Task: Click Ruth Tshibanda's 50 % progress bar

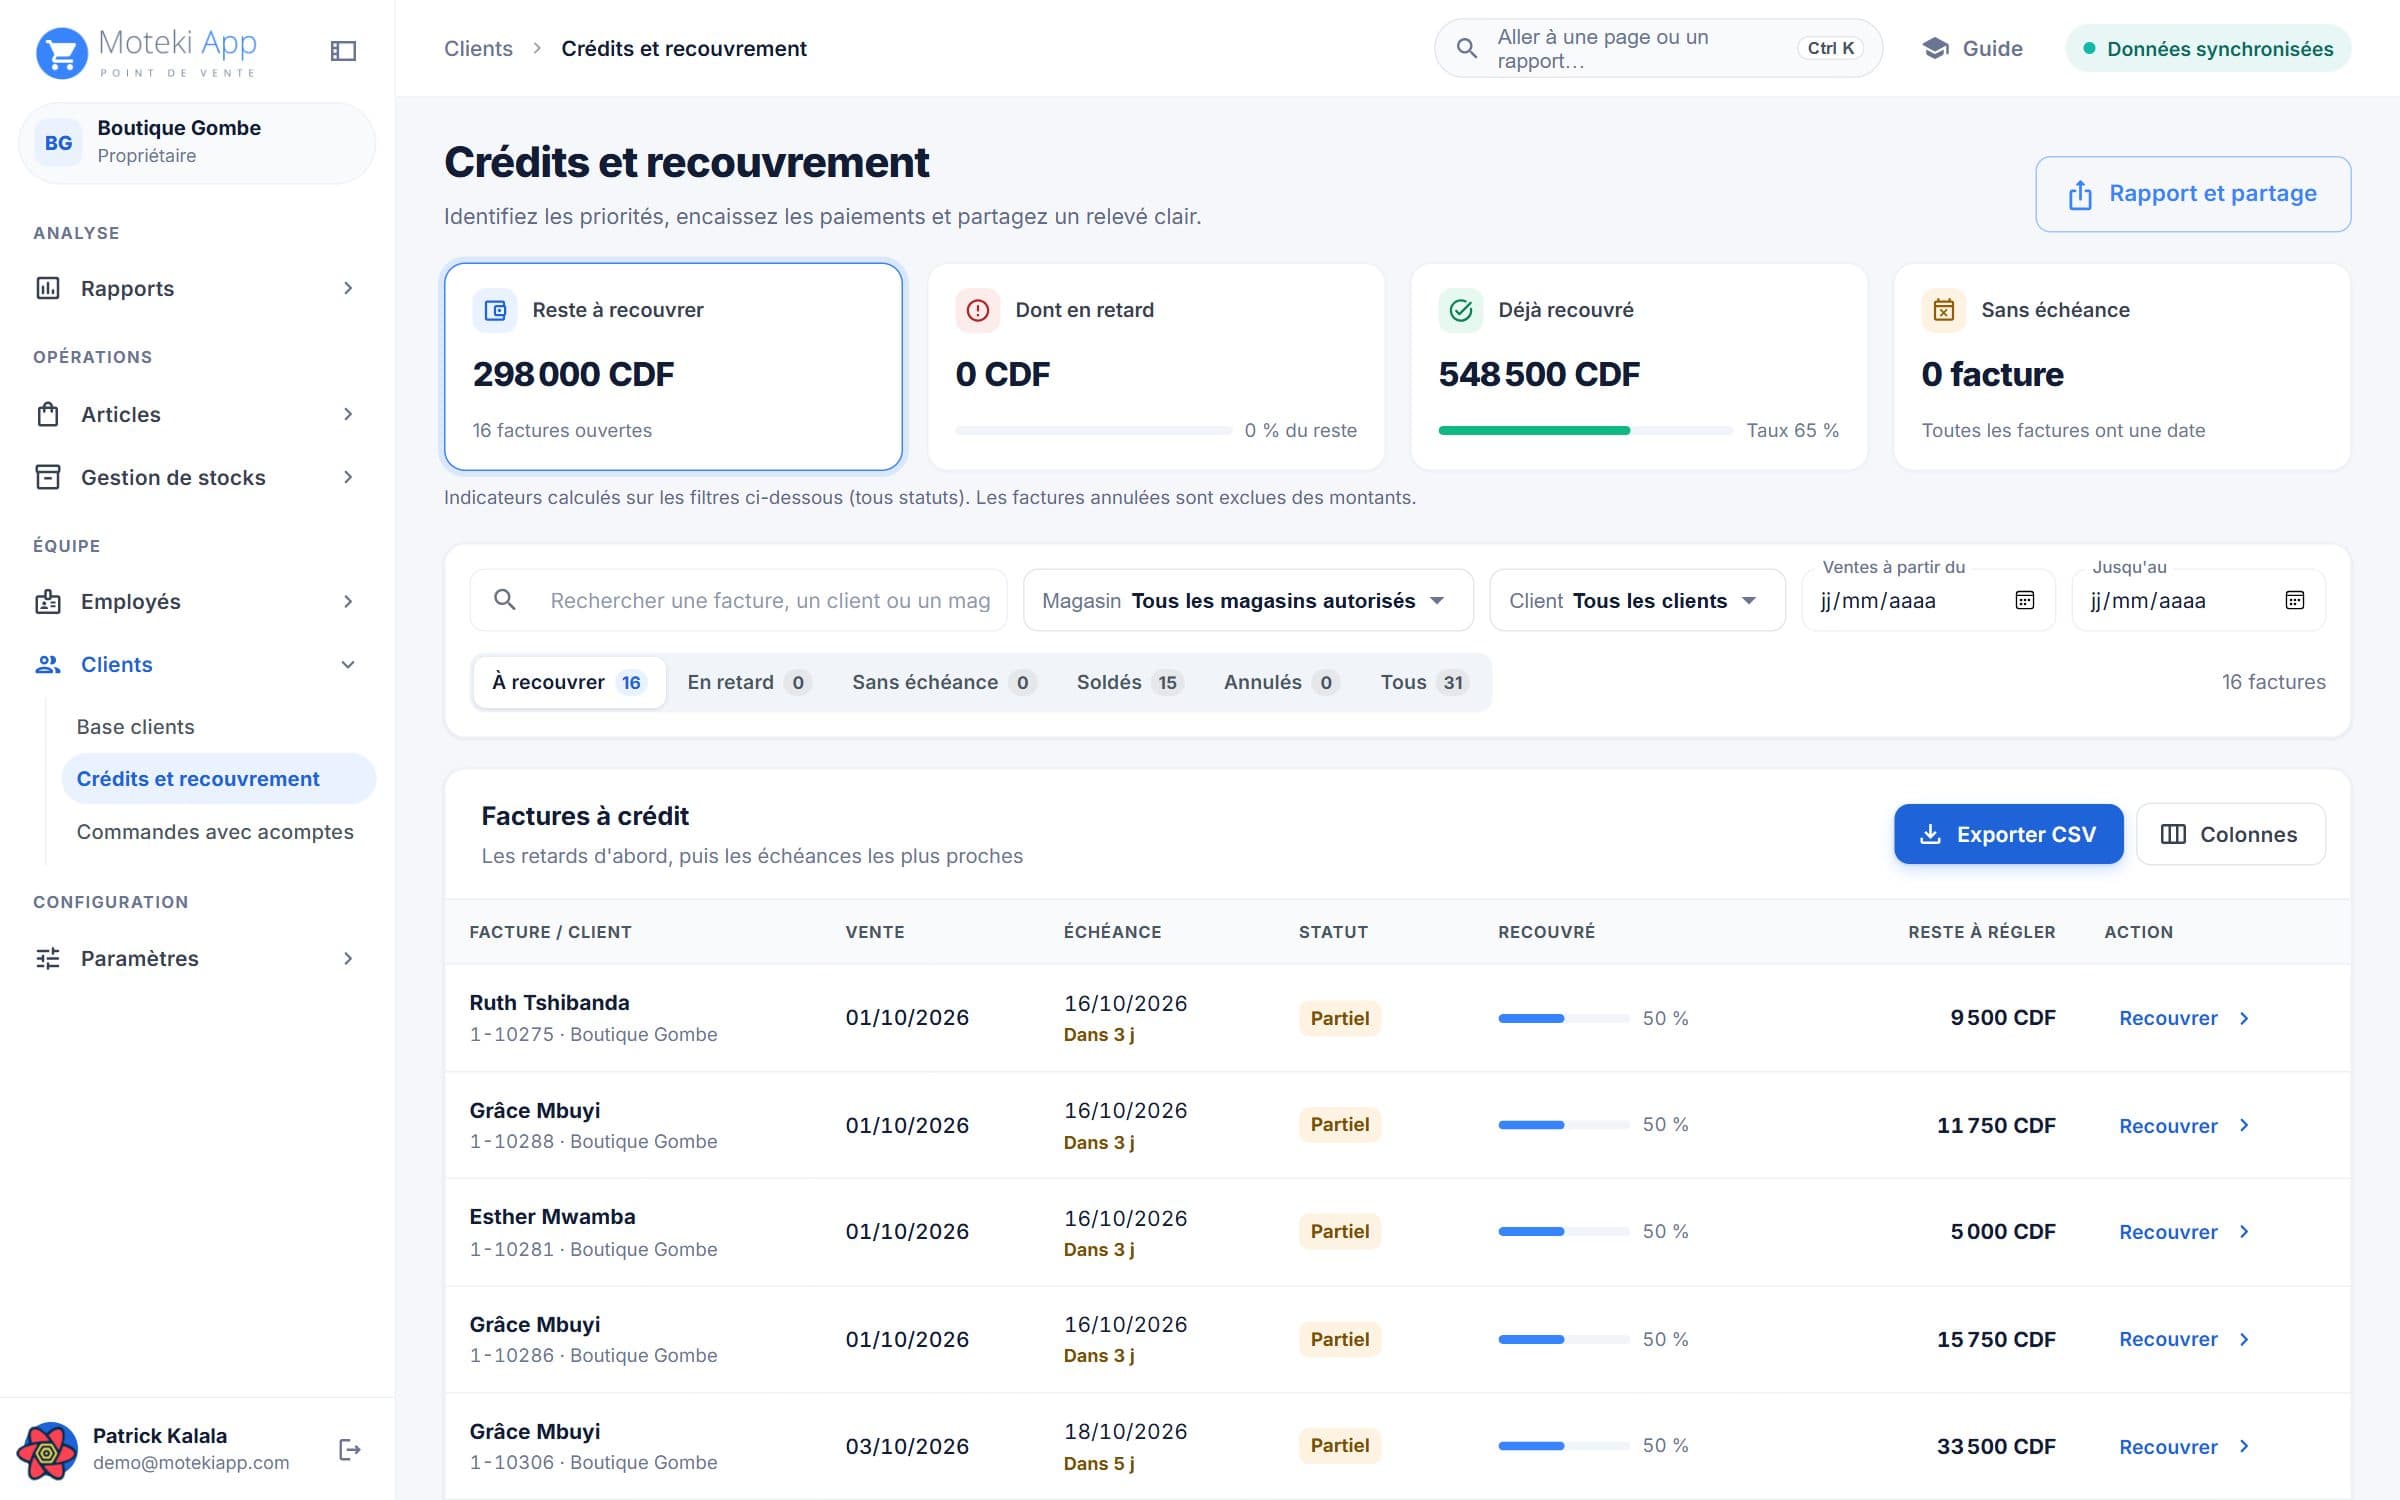Action: tap(1563, 1018)
